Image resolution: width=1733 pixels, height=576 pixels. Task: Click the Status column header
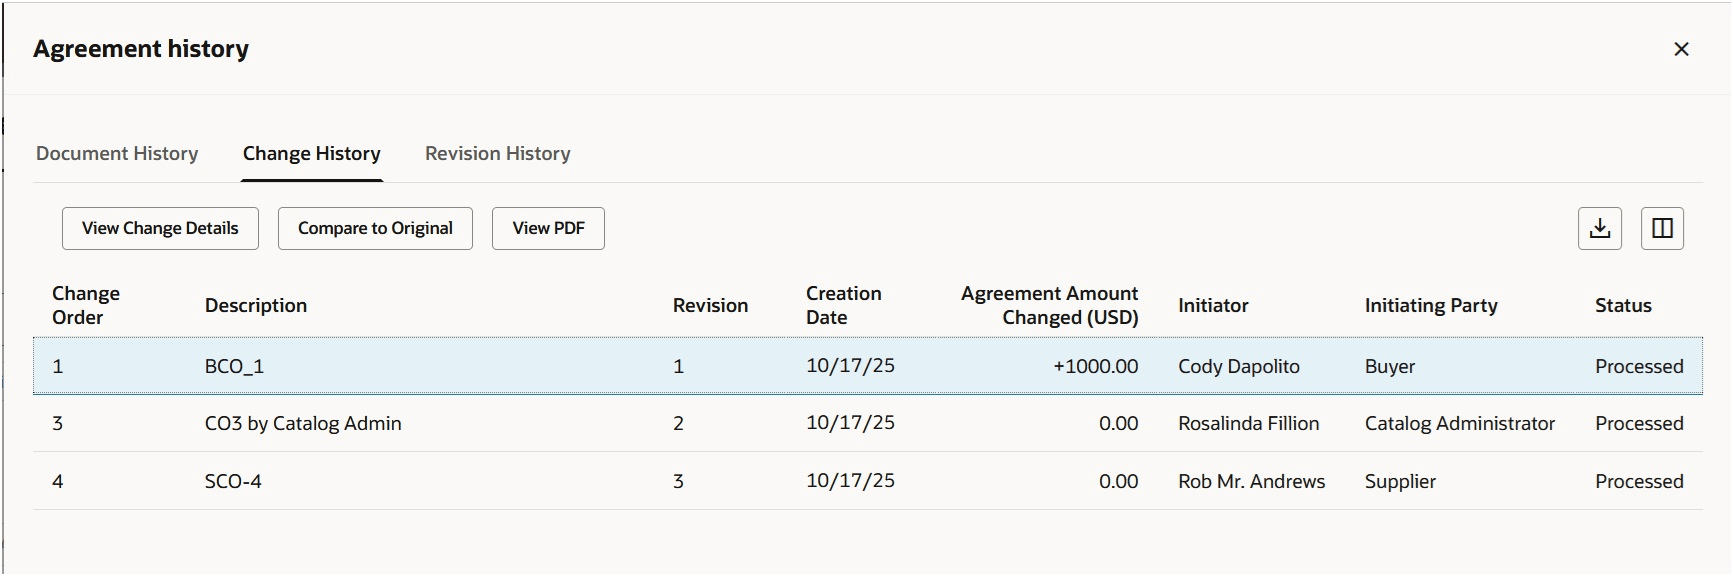point(1622,305)
